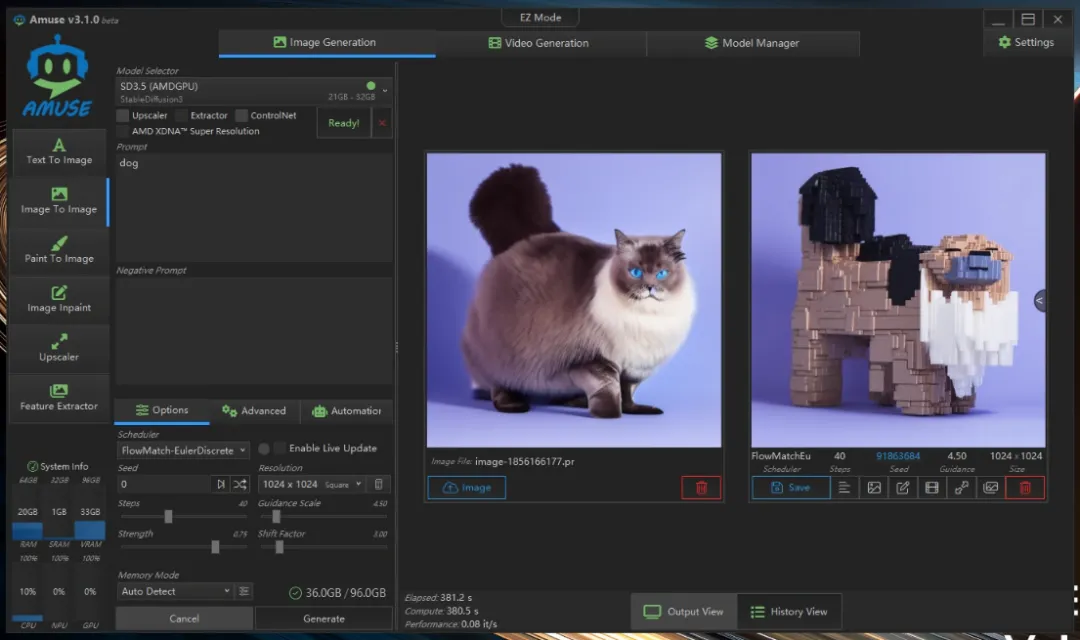Delete the input cat image
Screen dimensions: 1080x640
[701, 487]
